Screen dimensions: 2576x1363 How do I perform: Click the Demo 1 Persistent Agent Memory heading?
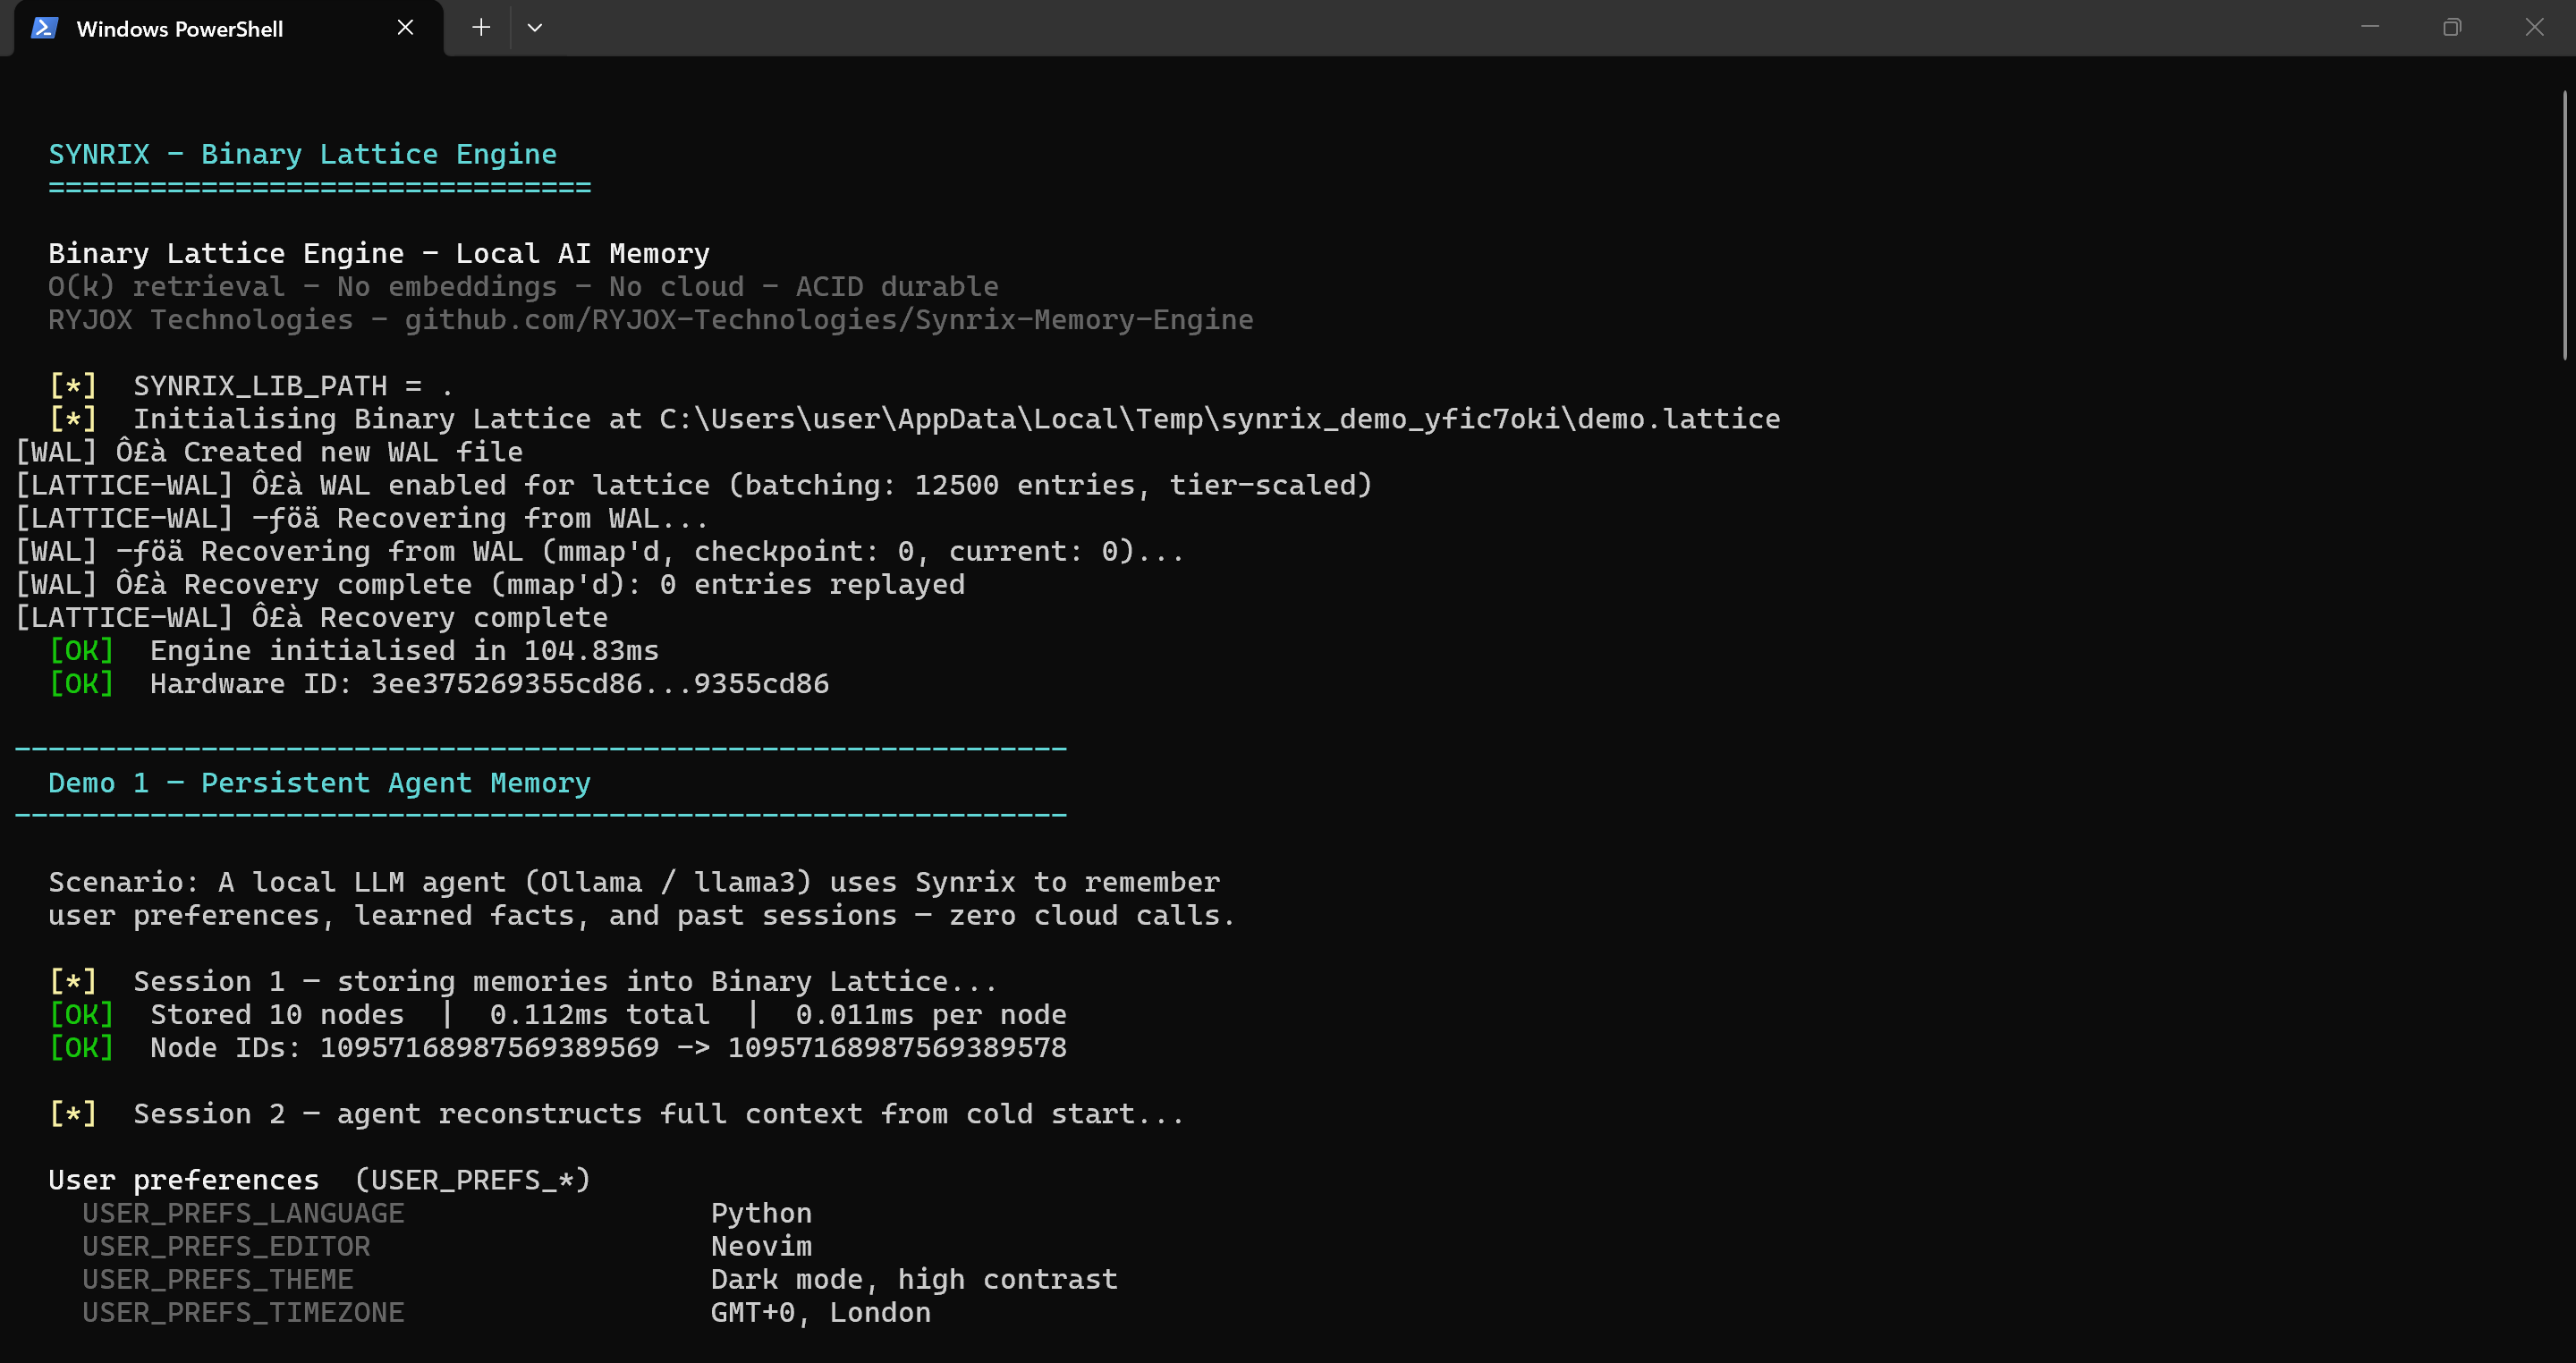[319, 783]
